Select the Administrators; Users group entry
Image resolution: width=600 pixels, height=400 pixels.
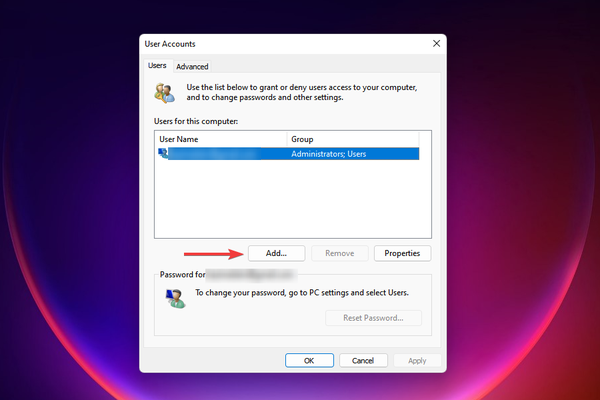click(330, 154)
